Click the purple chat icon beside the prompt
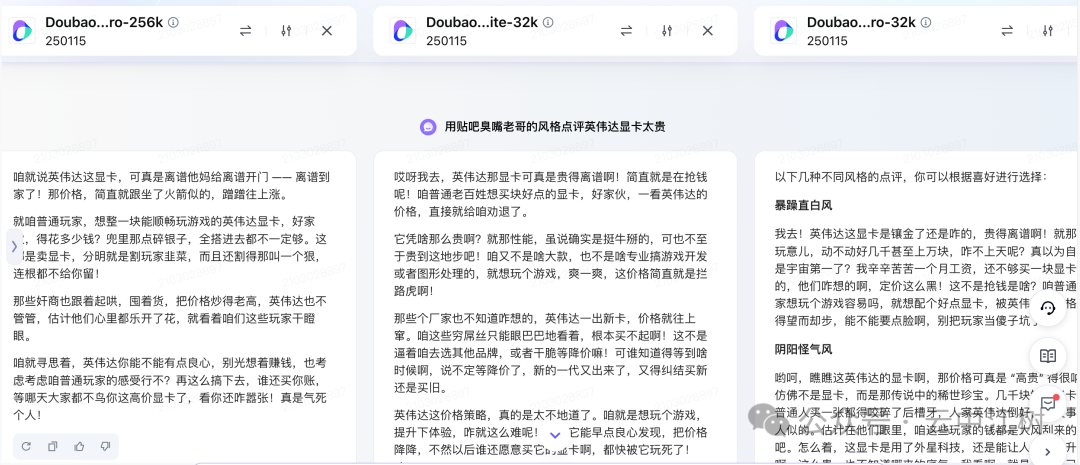This screenshot has width=1080, height=465. click(428, 127)
